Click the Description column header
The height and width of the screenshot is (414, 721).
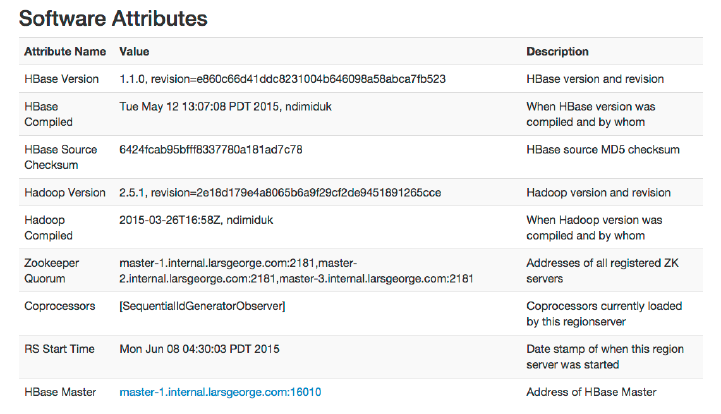557,51
